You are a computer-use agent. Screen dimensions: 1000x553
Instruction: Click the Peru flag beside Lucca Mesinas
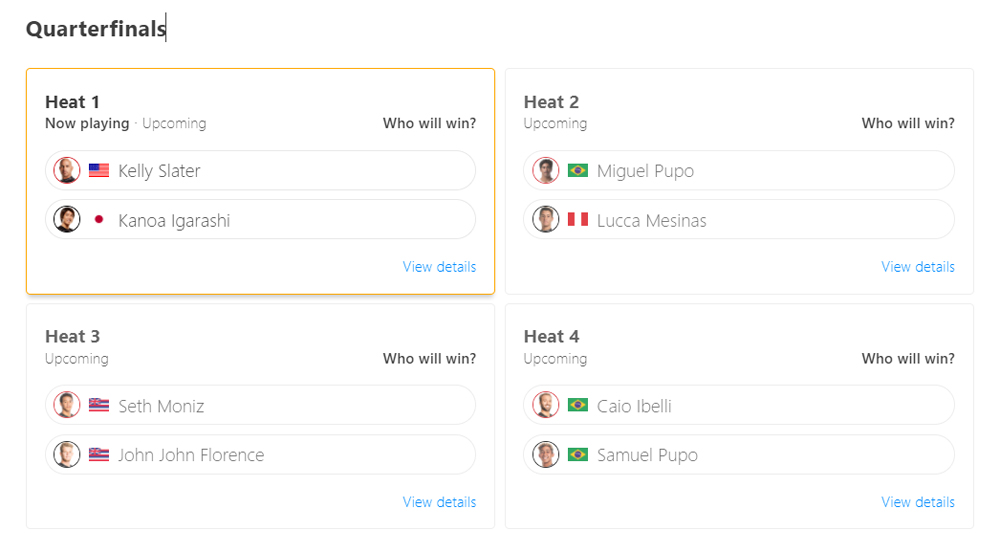pyautogui.click(x=578, y=219)
